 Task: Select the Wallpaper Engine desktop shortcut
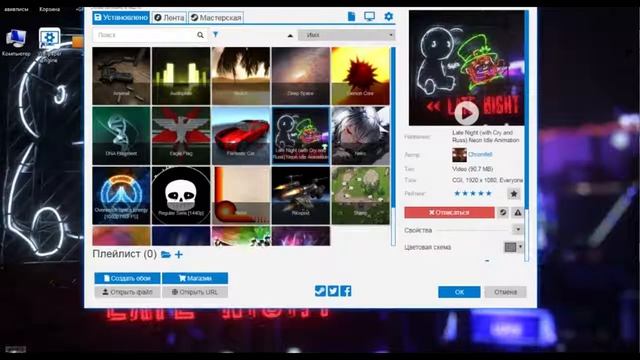tap(49, 44)
